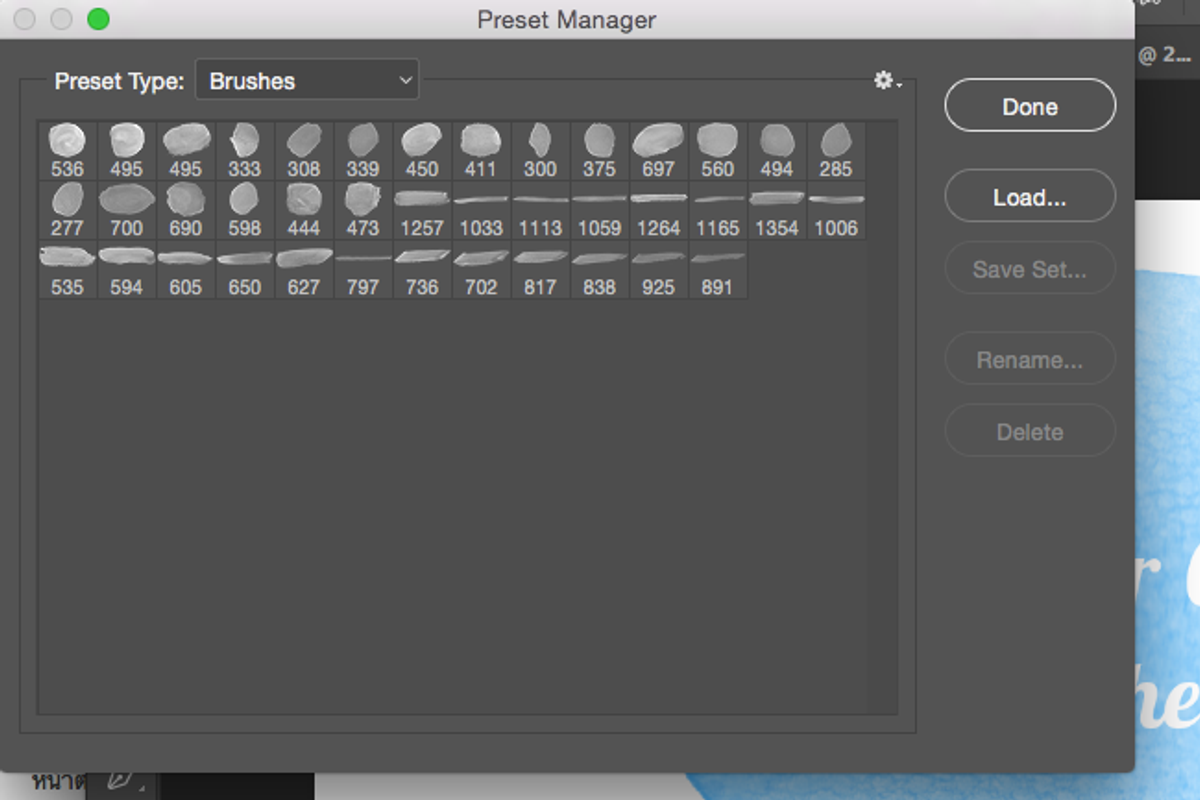Click the Load... button
1200x800 pixels.
pos(1030,197)
